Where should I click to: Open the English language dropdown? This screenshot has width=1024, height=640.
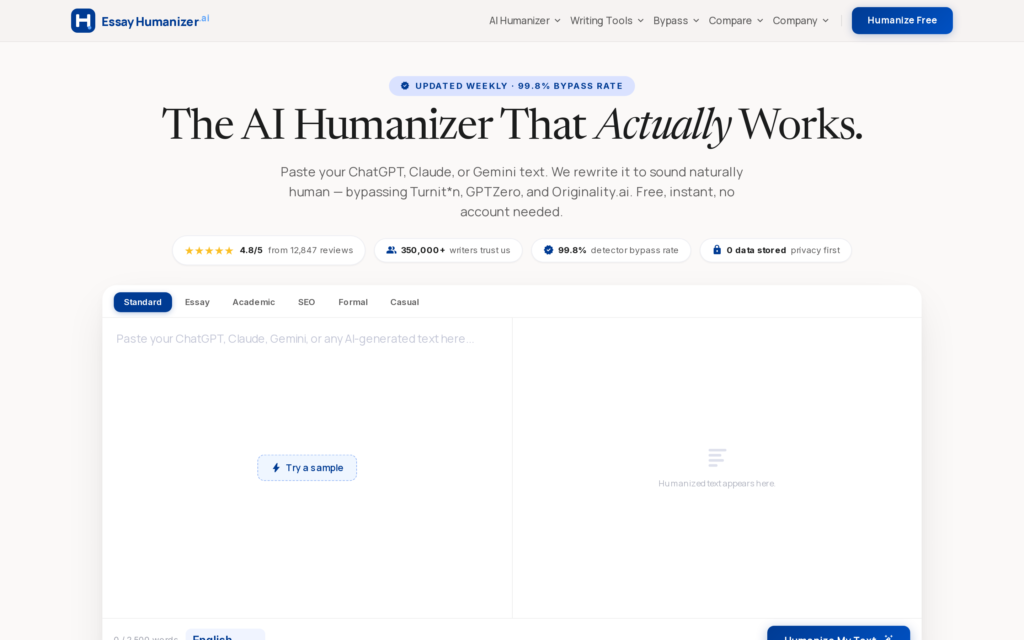(225, 636)
